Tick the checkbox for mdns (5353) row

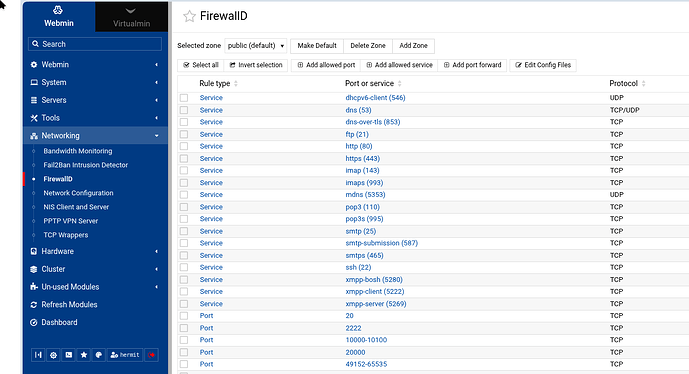tap(184, 195)
